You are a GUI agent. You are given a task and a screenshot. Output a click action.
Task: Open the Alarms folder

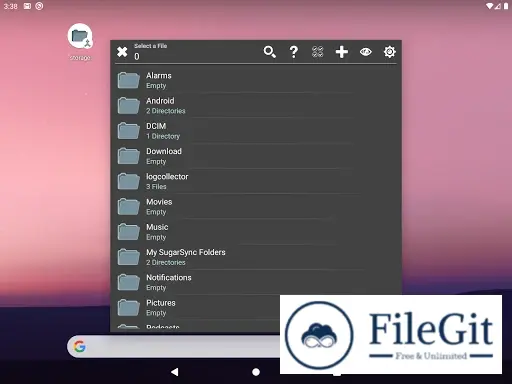[256, 80]
